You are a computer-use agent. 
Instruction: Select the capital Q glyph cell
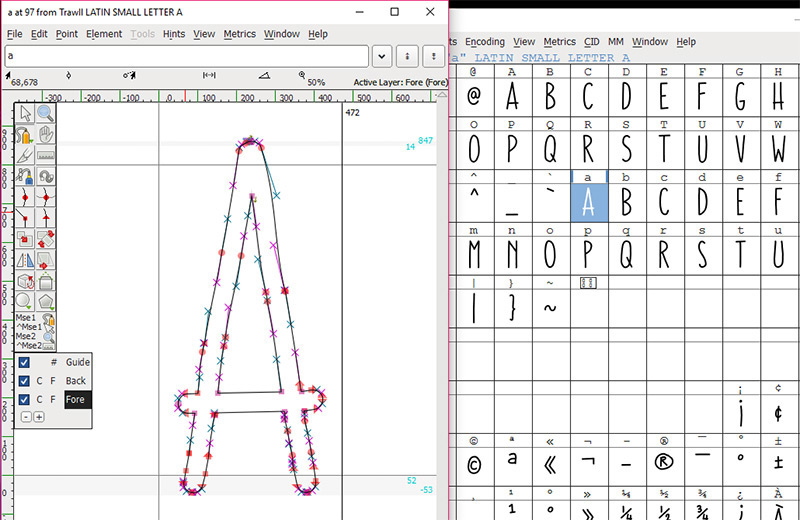(x=550, y=150)
